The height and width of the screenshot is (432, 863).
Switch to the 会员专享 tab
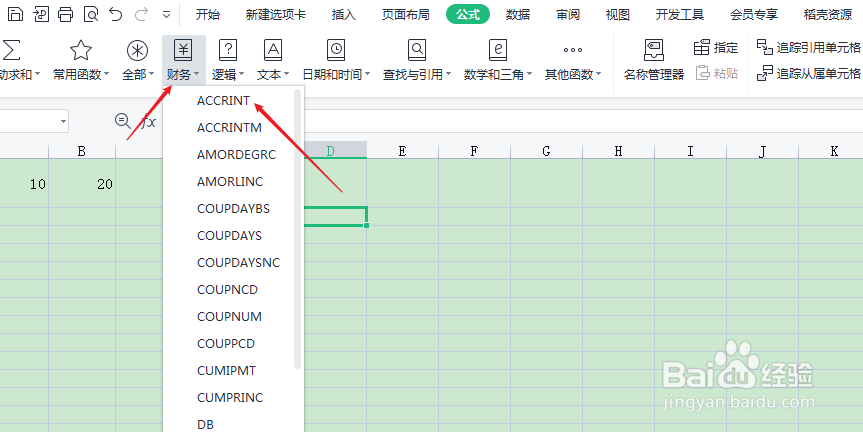click(754, 15)
